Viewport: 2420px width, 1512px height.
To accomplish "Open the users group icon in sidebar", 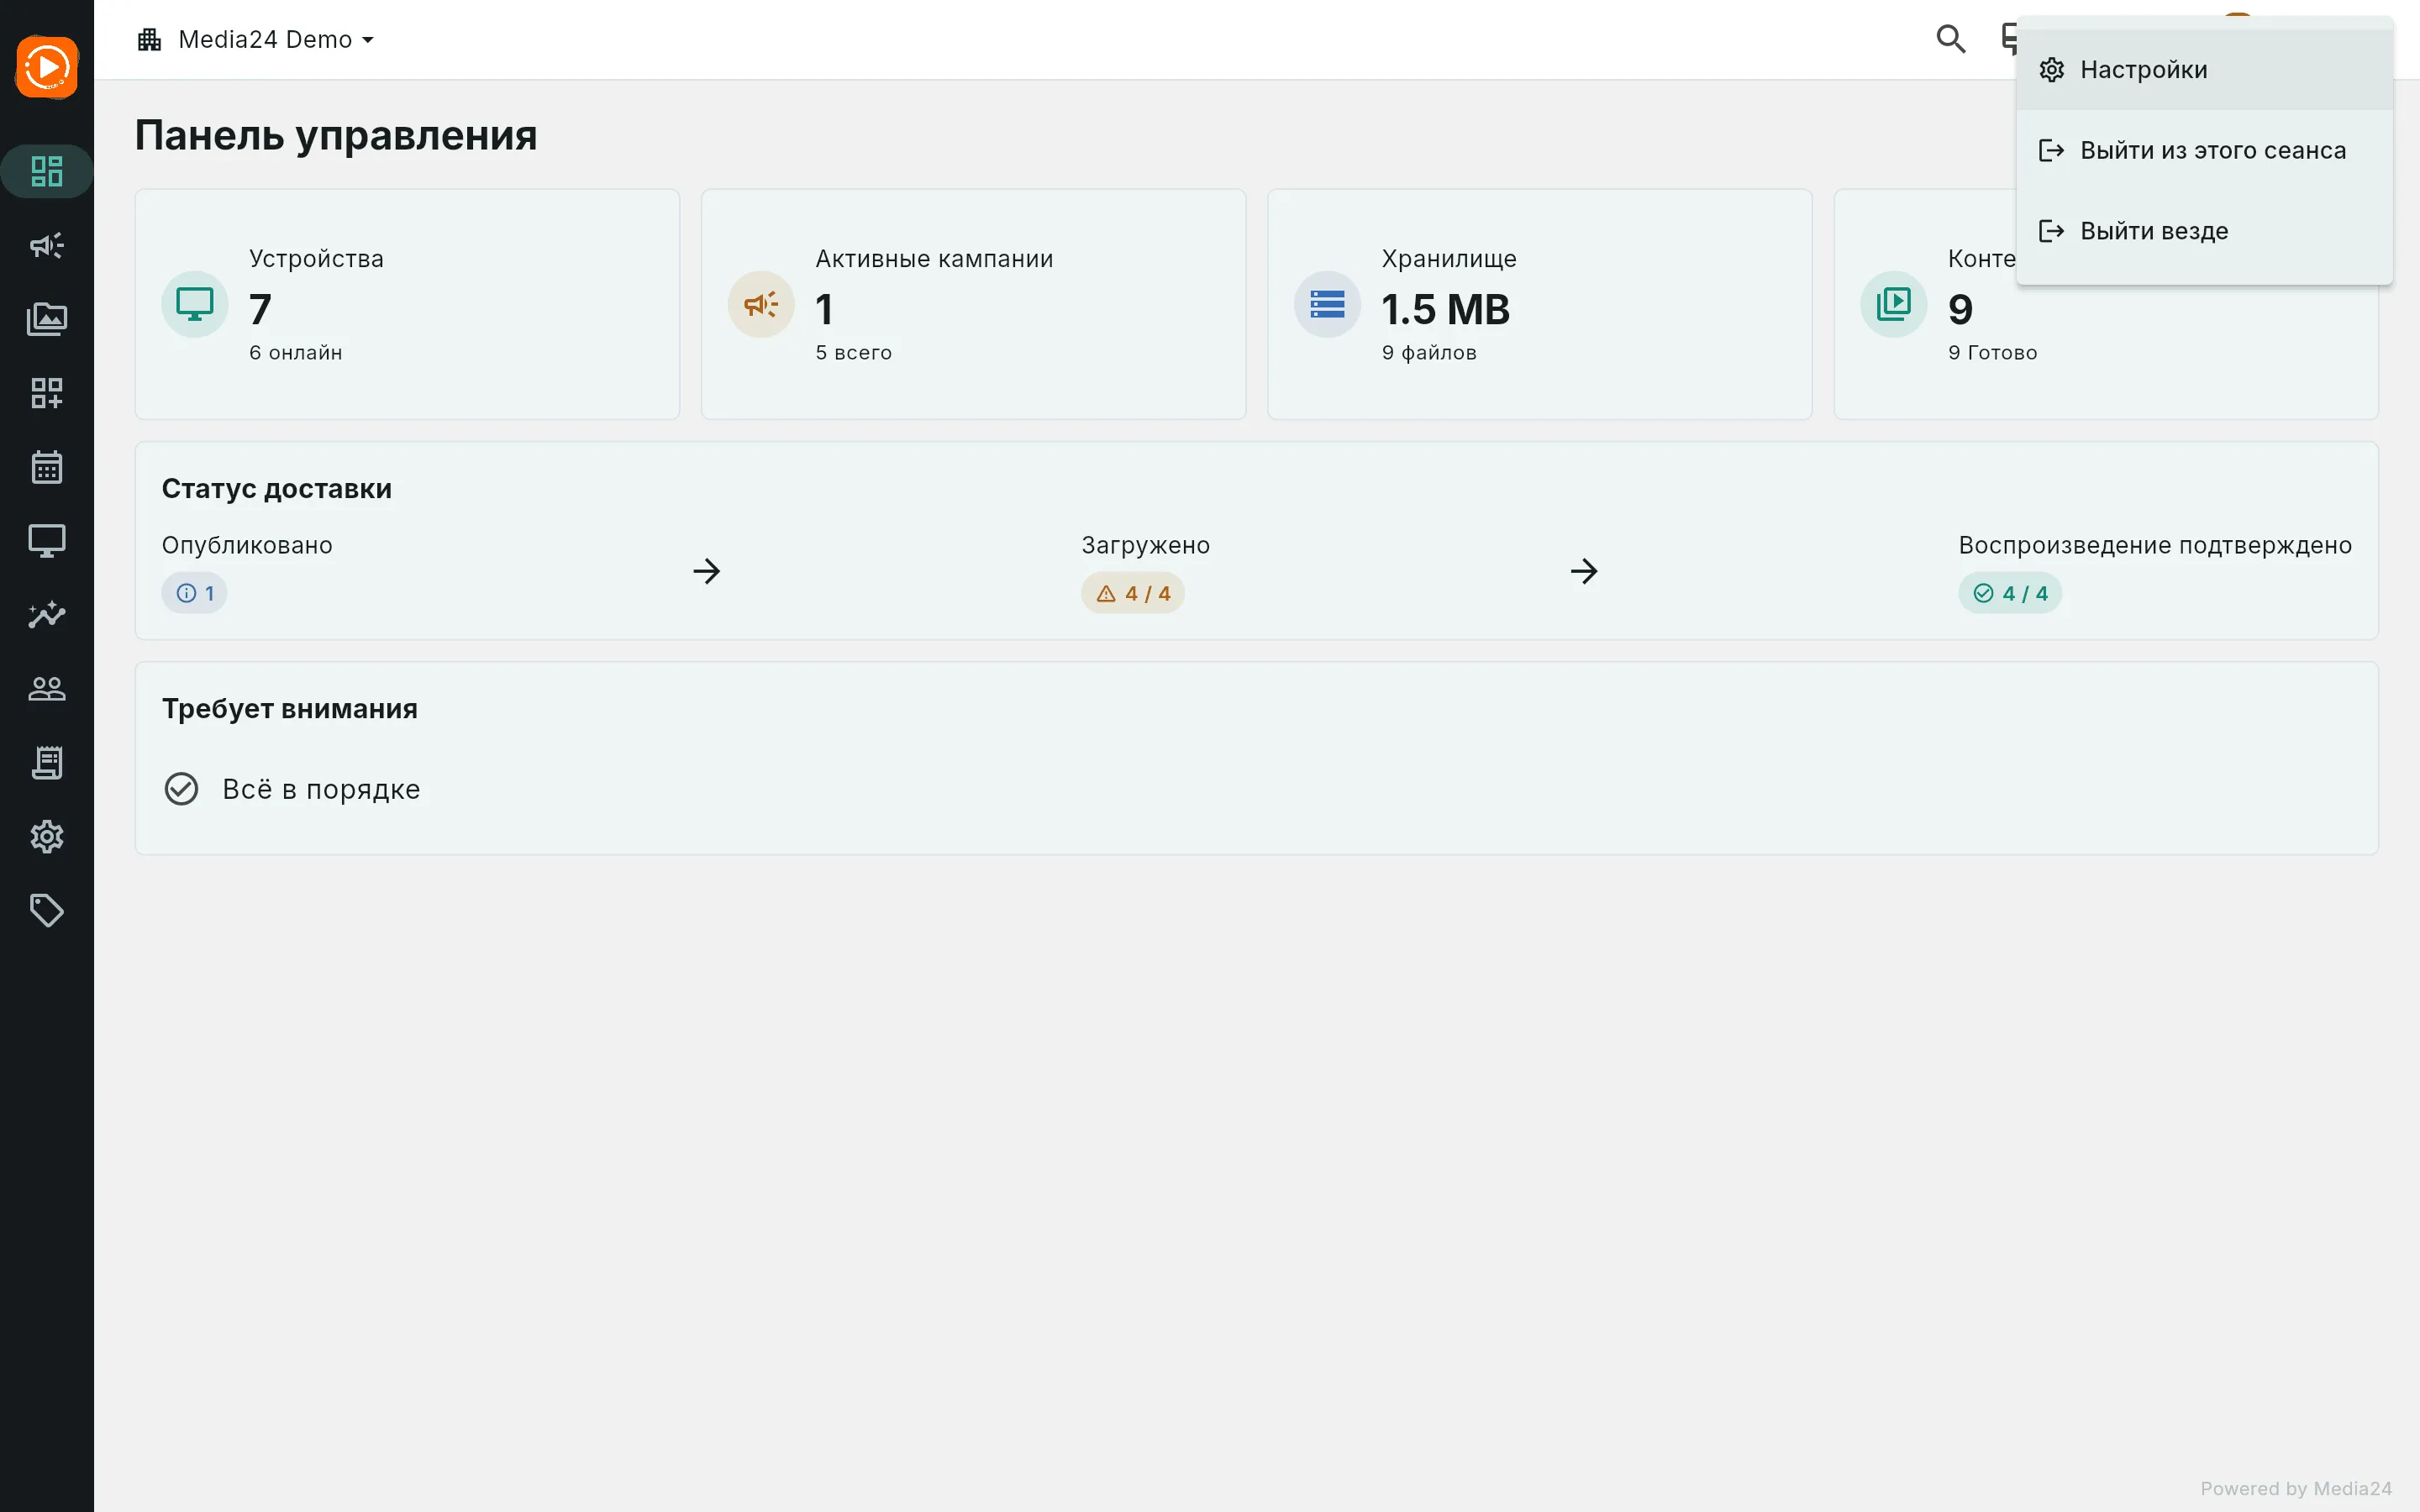I will point(47,689).
